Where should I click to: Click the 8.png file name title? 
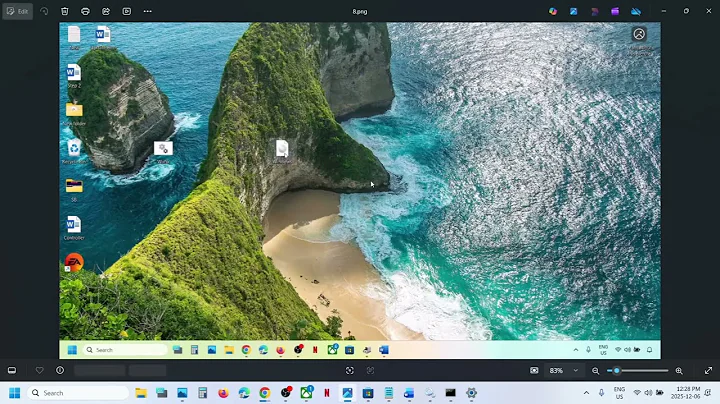click(360, 11)
